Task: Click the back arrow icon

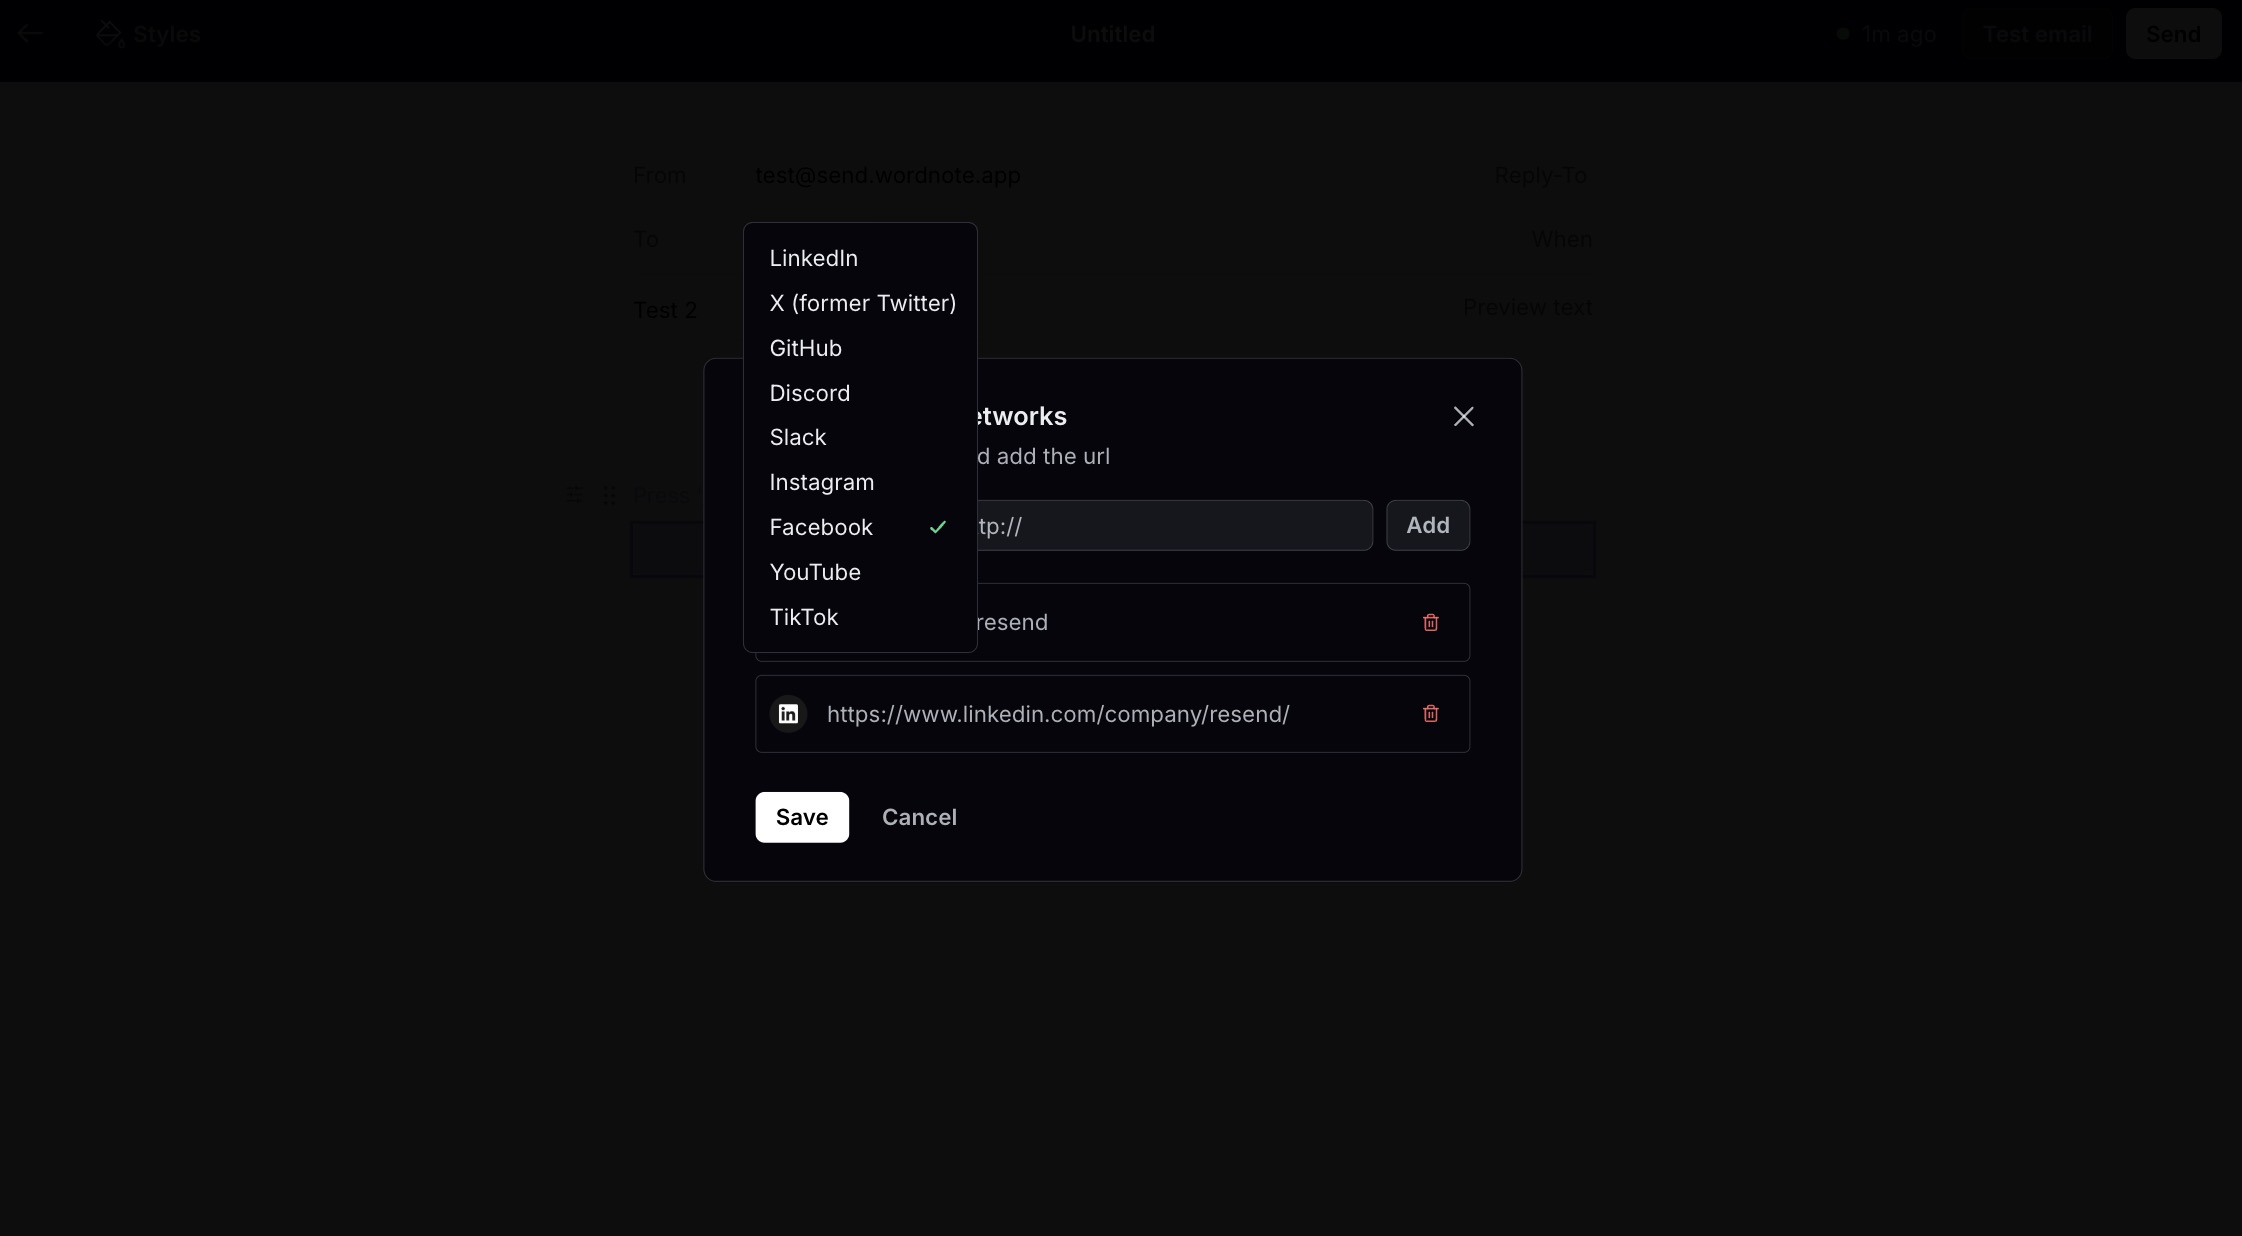Action: point(31,34)
